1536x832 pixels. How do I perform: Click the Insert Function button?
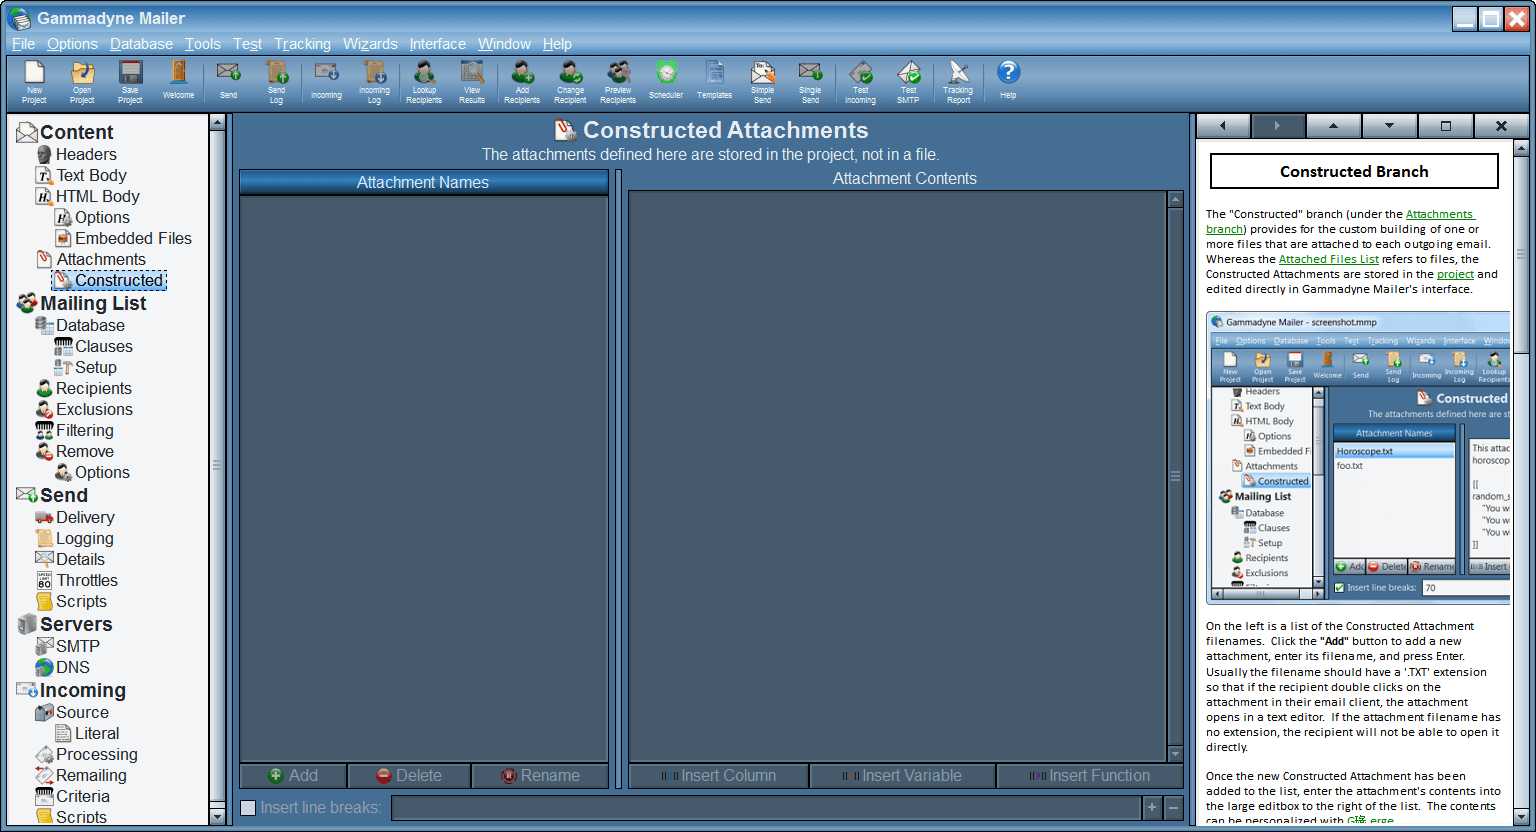1090,776
